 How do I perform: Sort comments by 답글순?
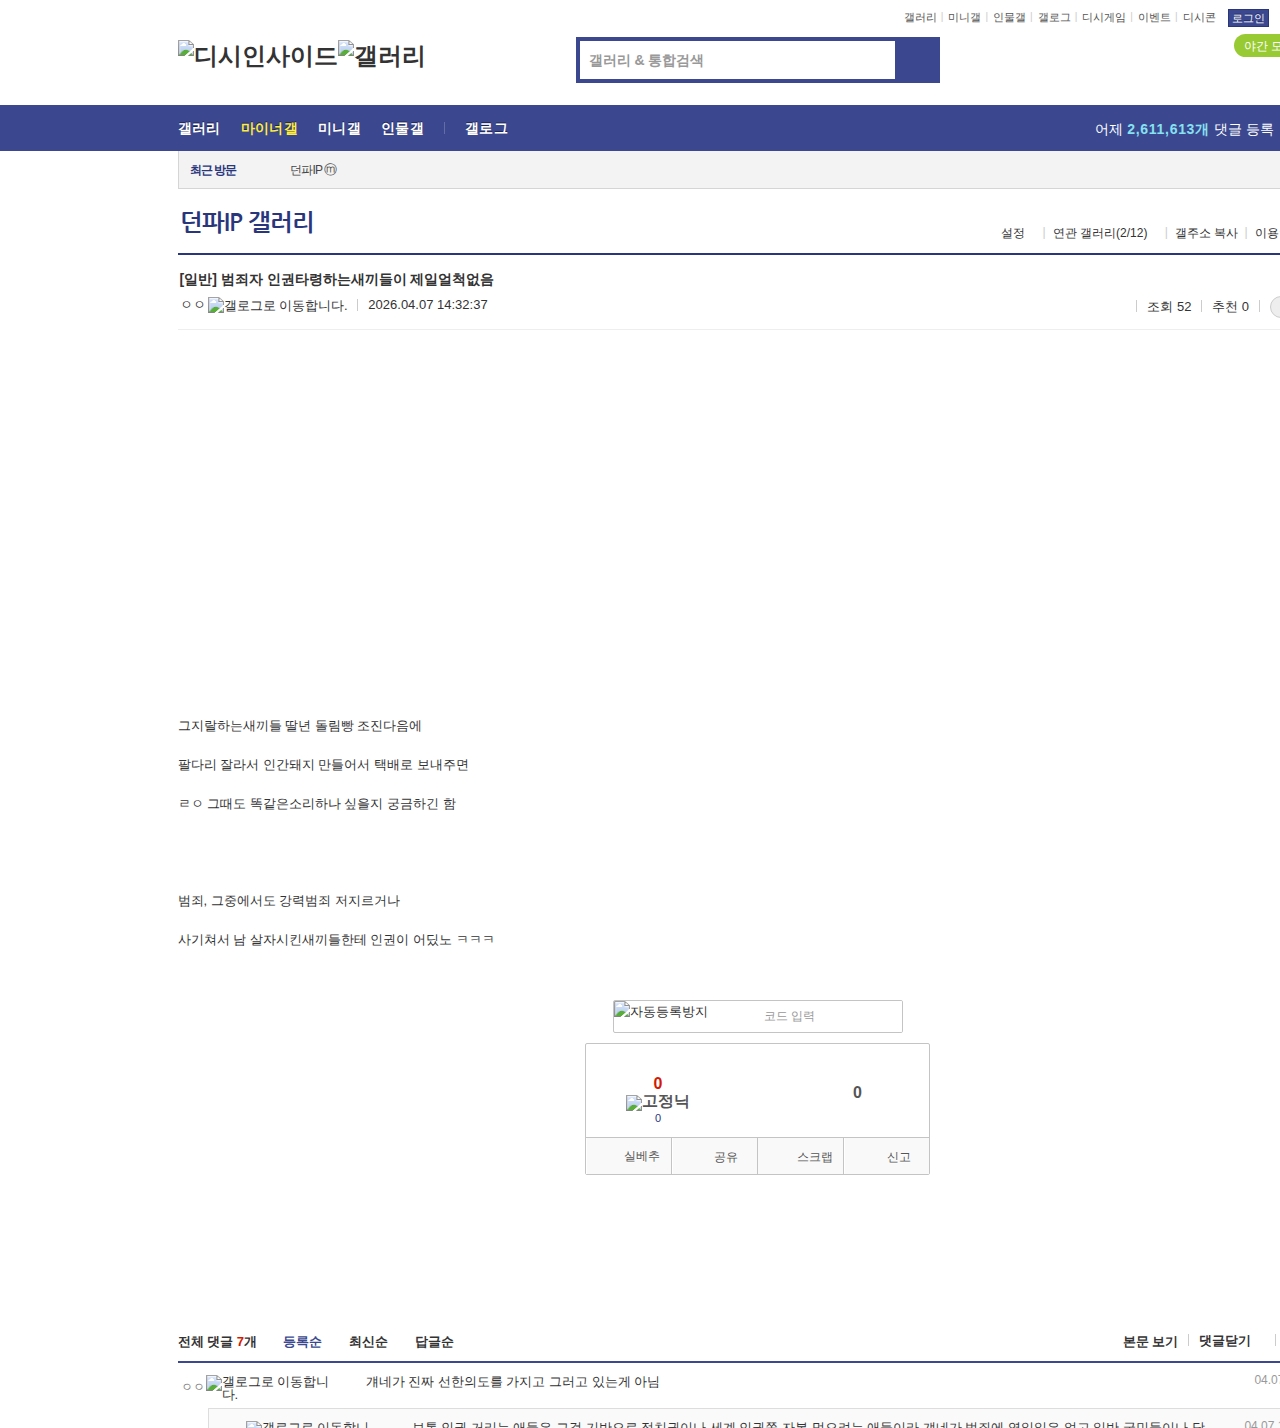click(x=434, y=1342)
